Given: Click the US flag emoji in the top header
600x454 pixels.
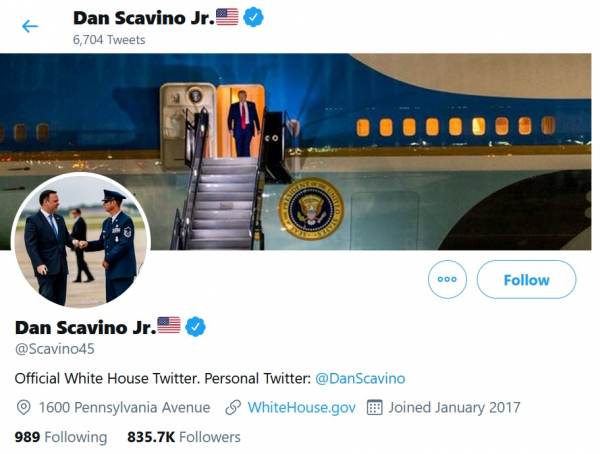Looking at the screenshot, I should coord(227,17).
